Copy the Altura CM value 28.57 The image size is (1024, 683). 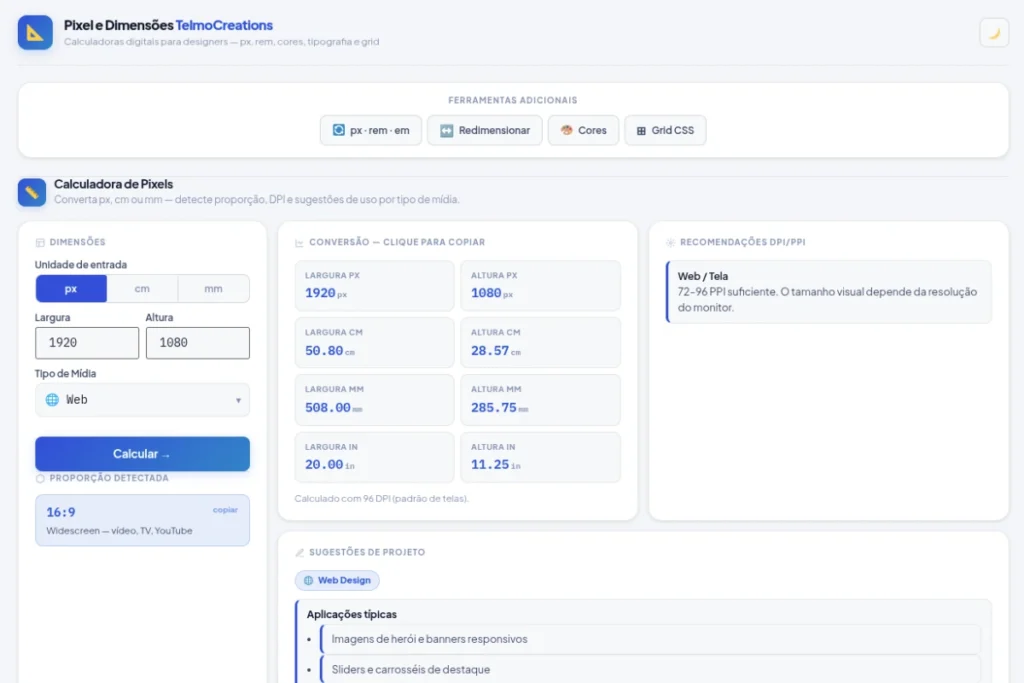(540, 343)
